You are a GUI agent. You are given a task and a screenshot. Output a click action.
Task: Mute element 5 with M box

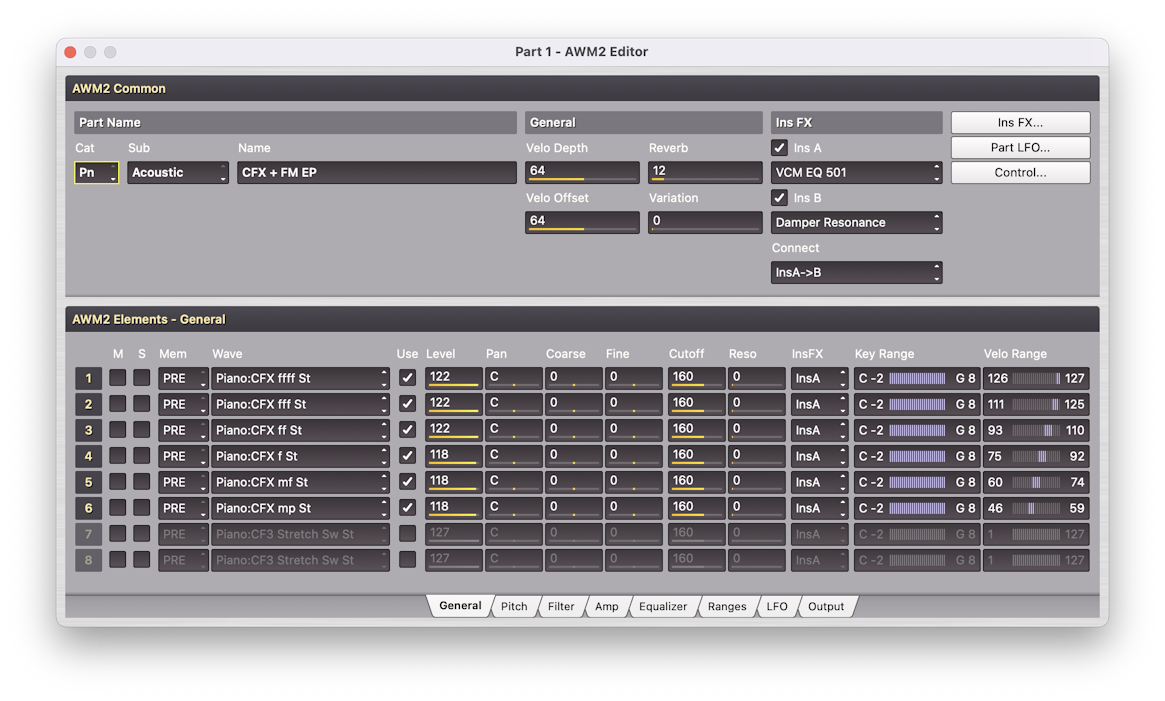point(118,482)
